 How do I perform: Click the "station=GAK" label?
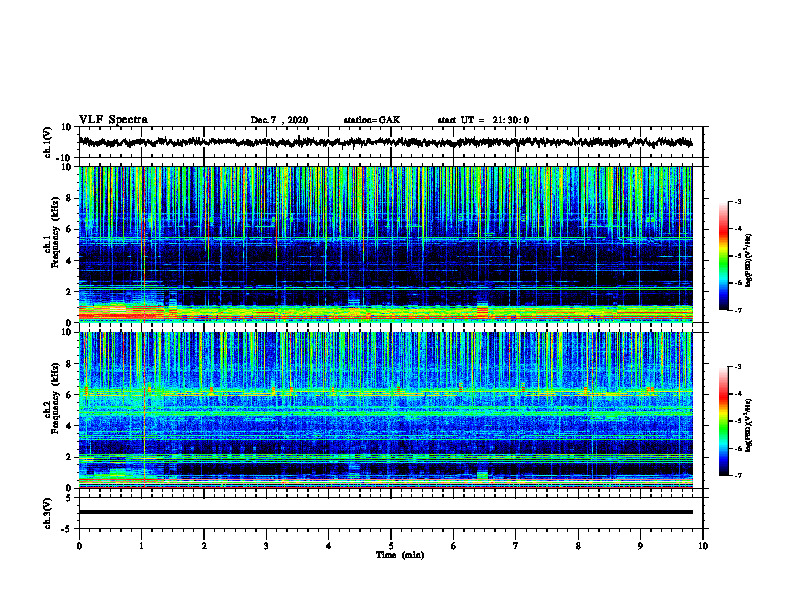pyautogui.click(x=372, y=120)
